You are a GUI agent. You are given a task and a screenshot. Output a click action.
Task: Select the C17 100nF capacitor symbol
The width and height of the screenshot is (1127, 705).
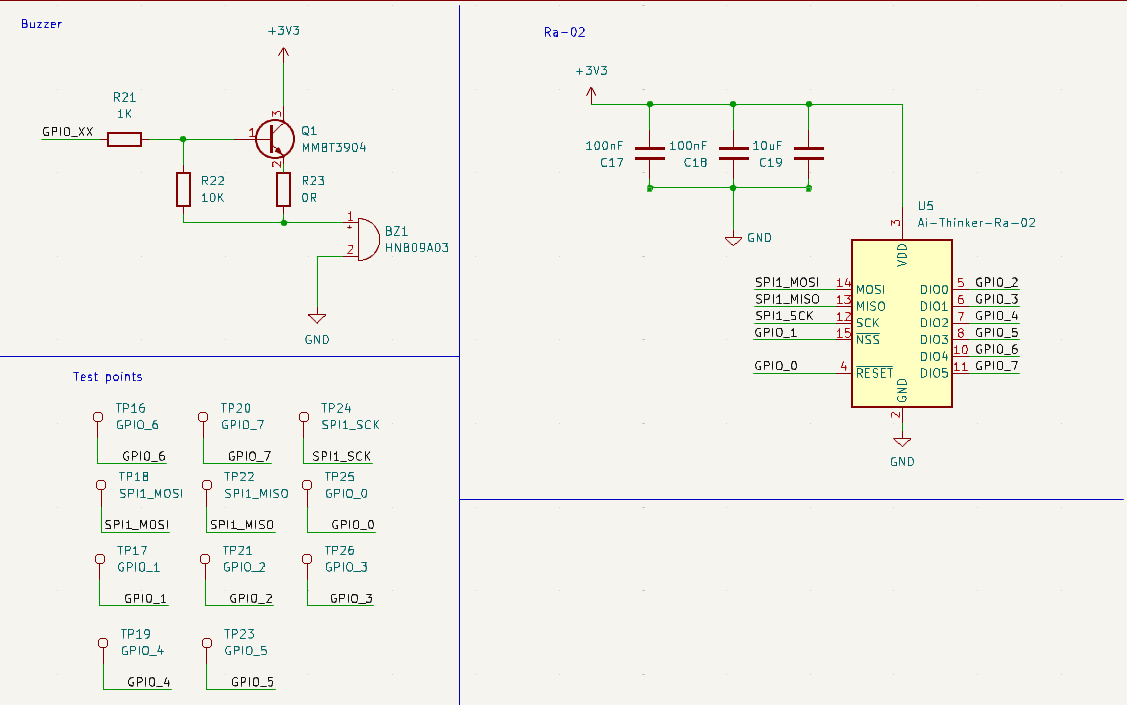click(650, 153)
